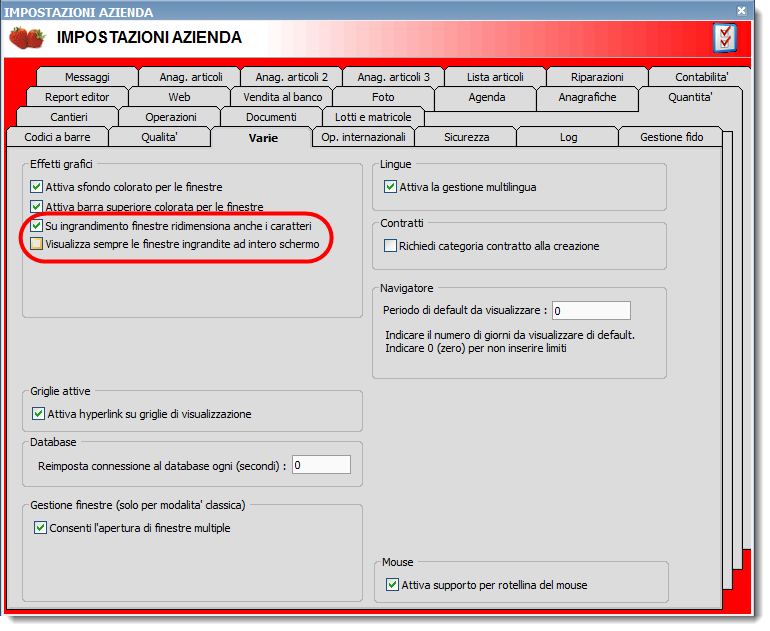Open the Riparazioni tab

[x=597, y=77]
